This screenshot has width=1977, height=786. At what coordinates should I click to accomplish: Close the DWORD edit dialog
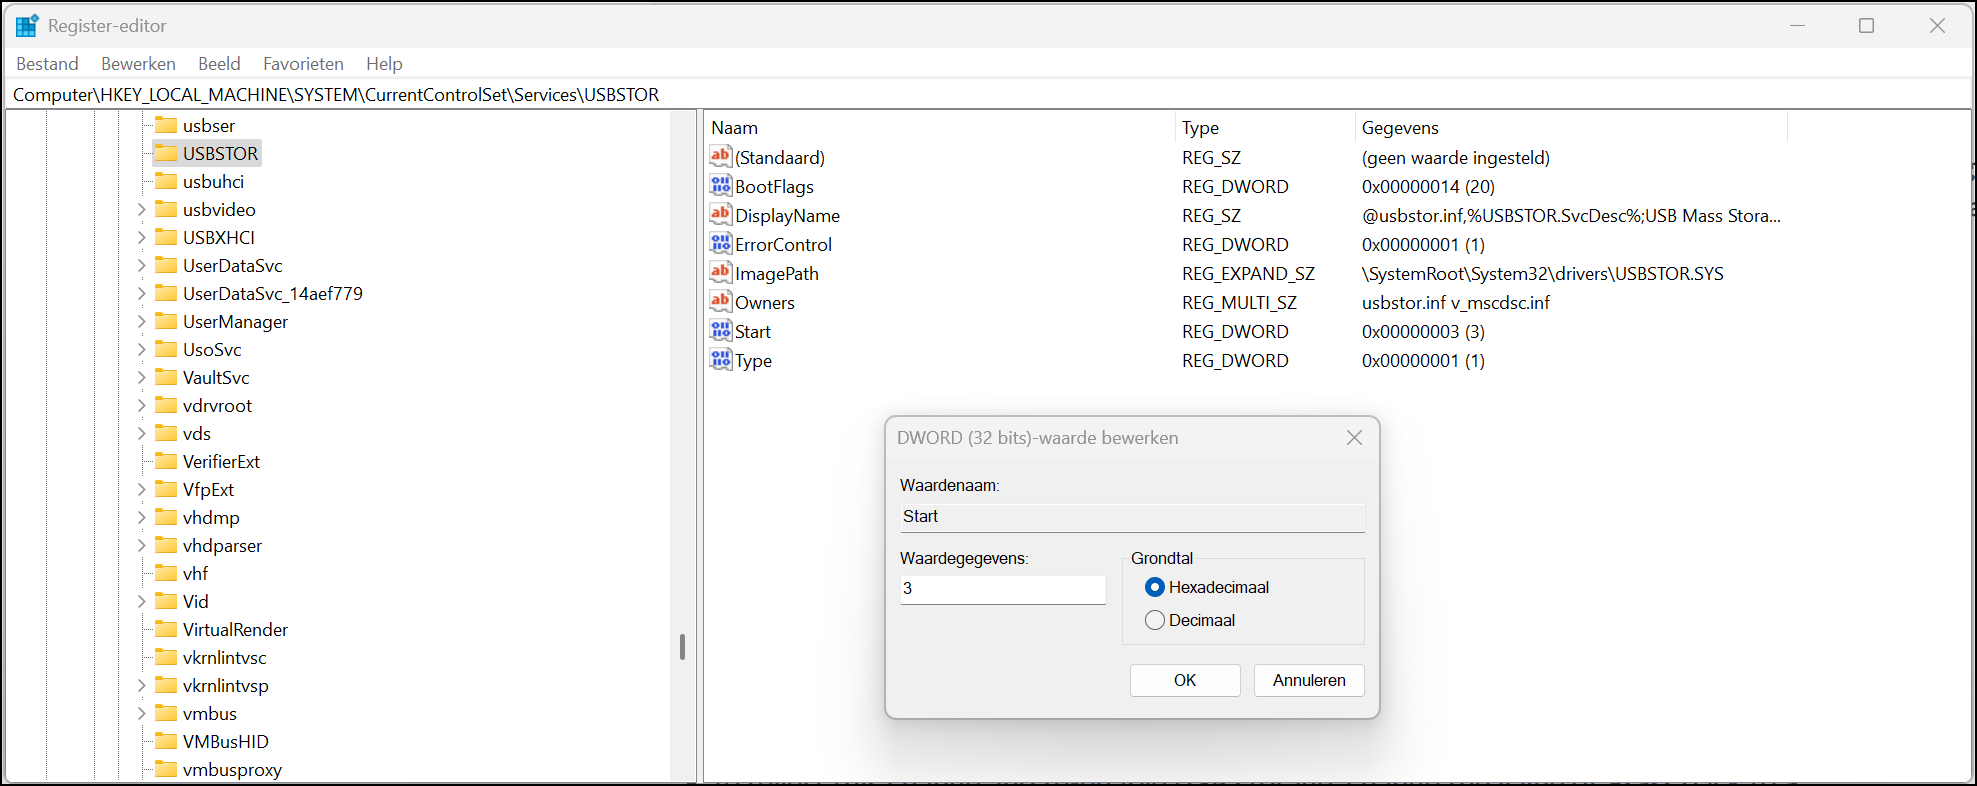click(1354, 438)
